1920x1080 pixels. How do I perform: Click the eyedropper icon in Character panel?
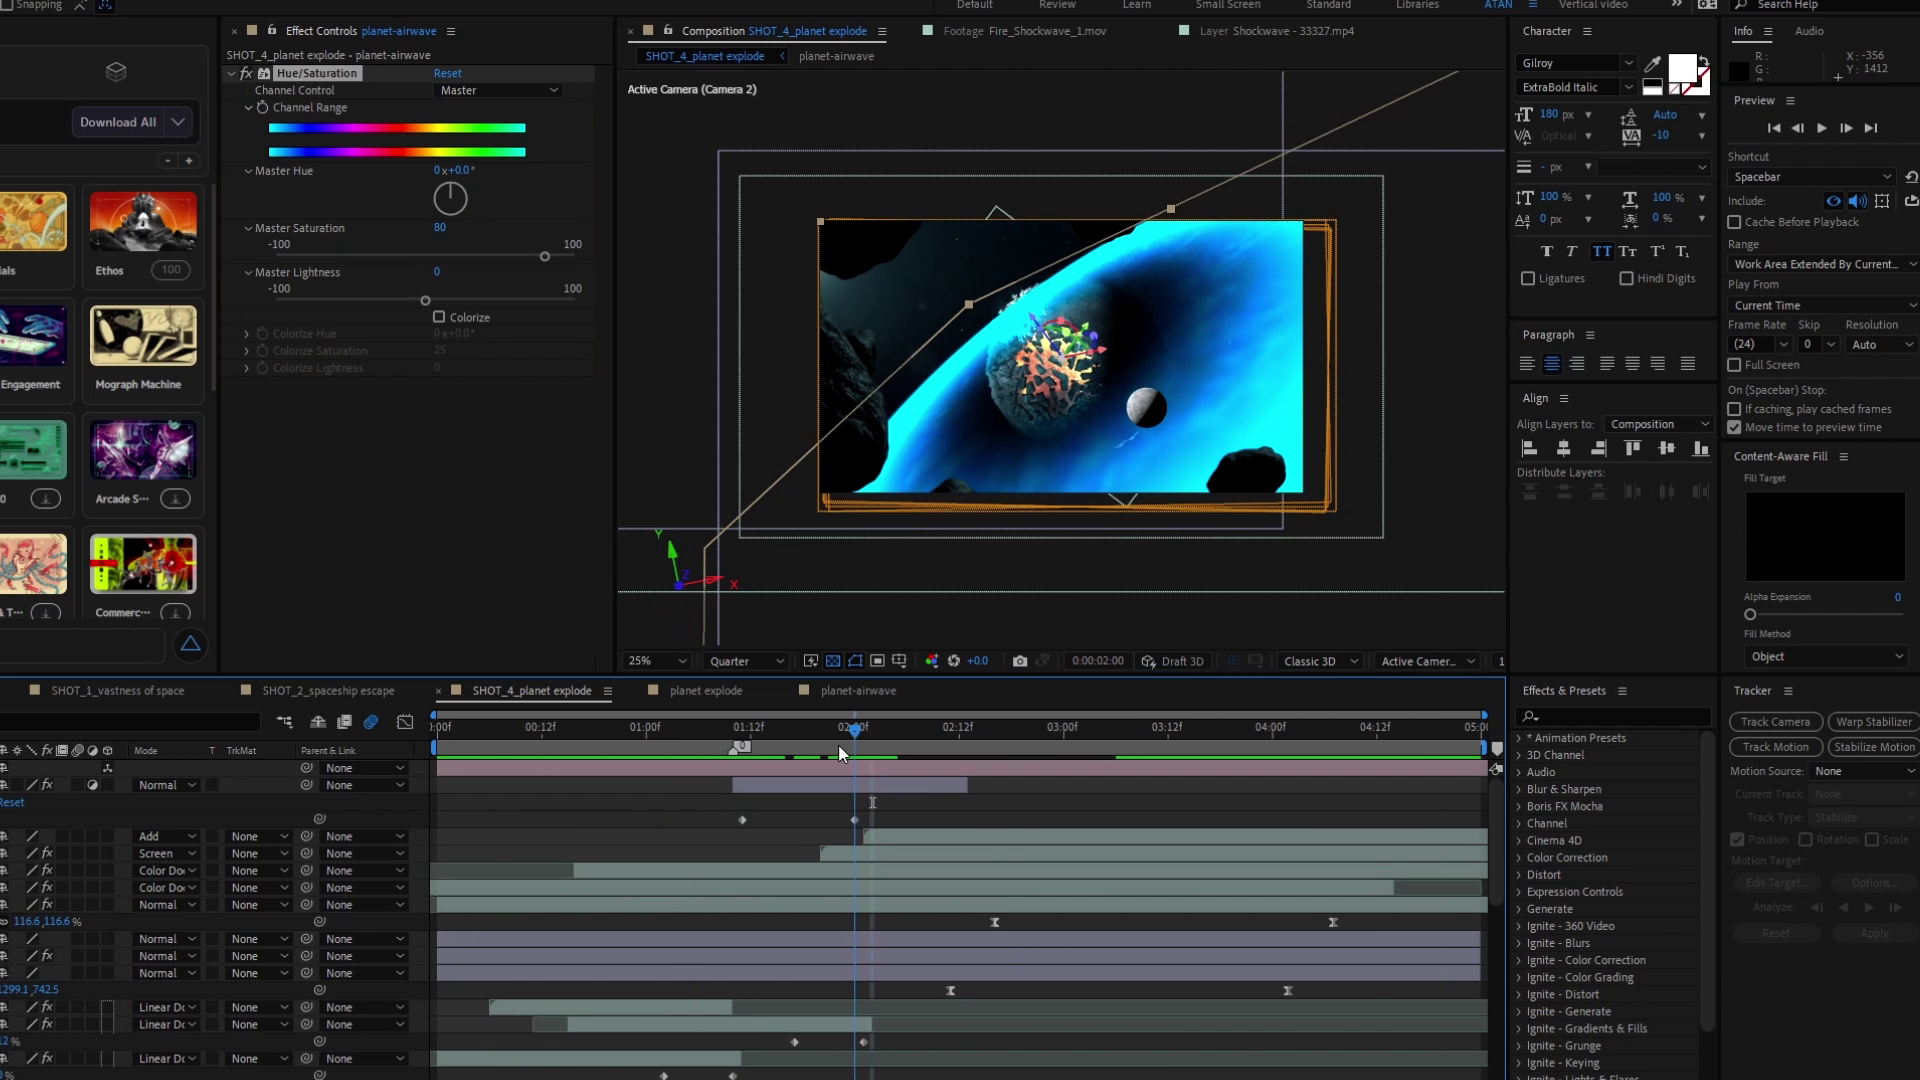1653,64
